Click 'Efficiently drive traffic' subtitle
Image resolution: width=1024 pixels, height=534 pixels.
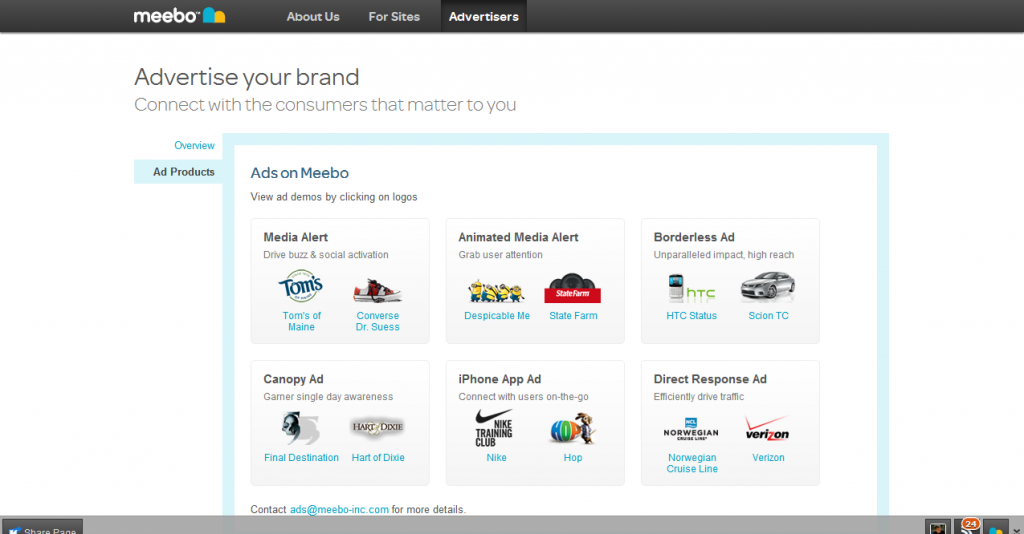[x=698, y=396]
